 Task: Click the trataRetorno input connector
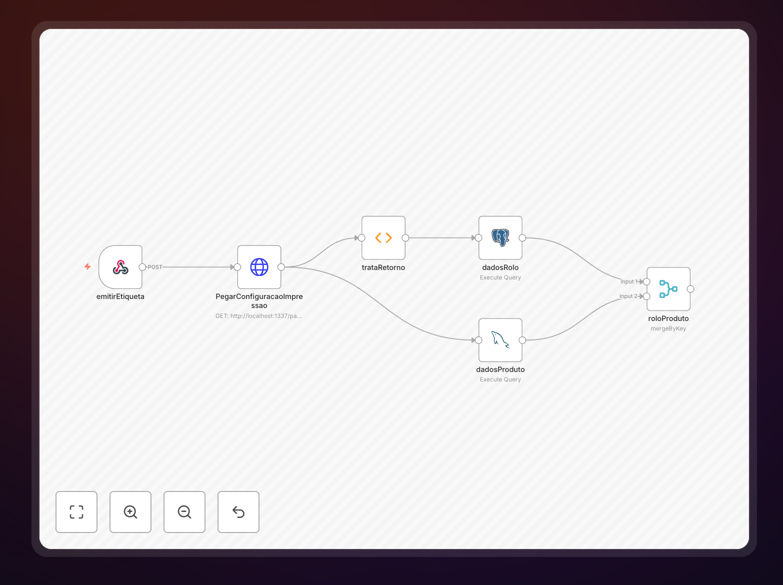[x=362, y=238]
